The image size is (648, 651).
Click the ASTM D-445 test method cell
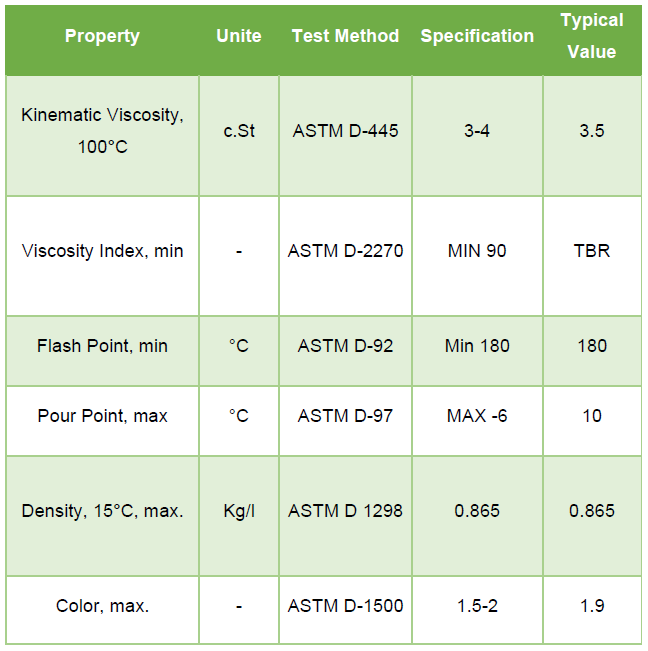[345, 135]
